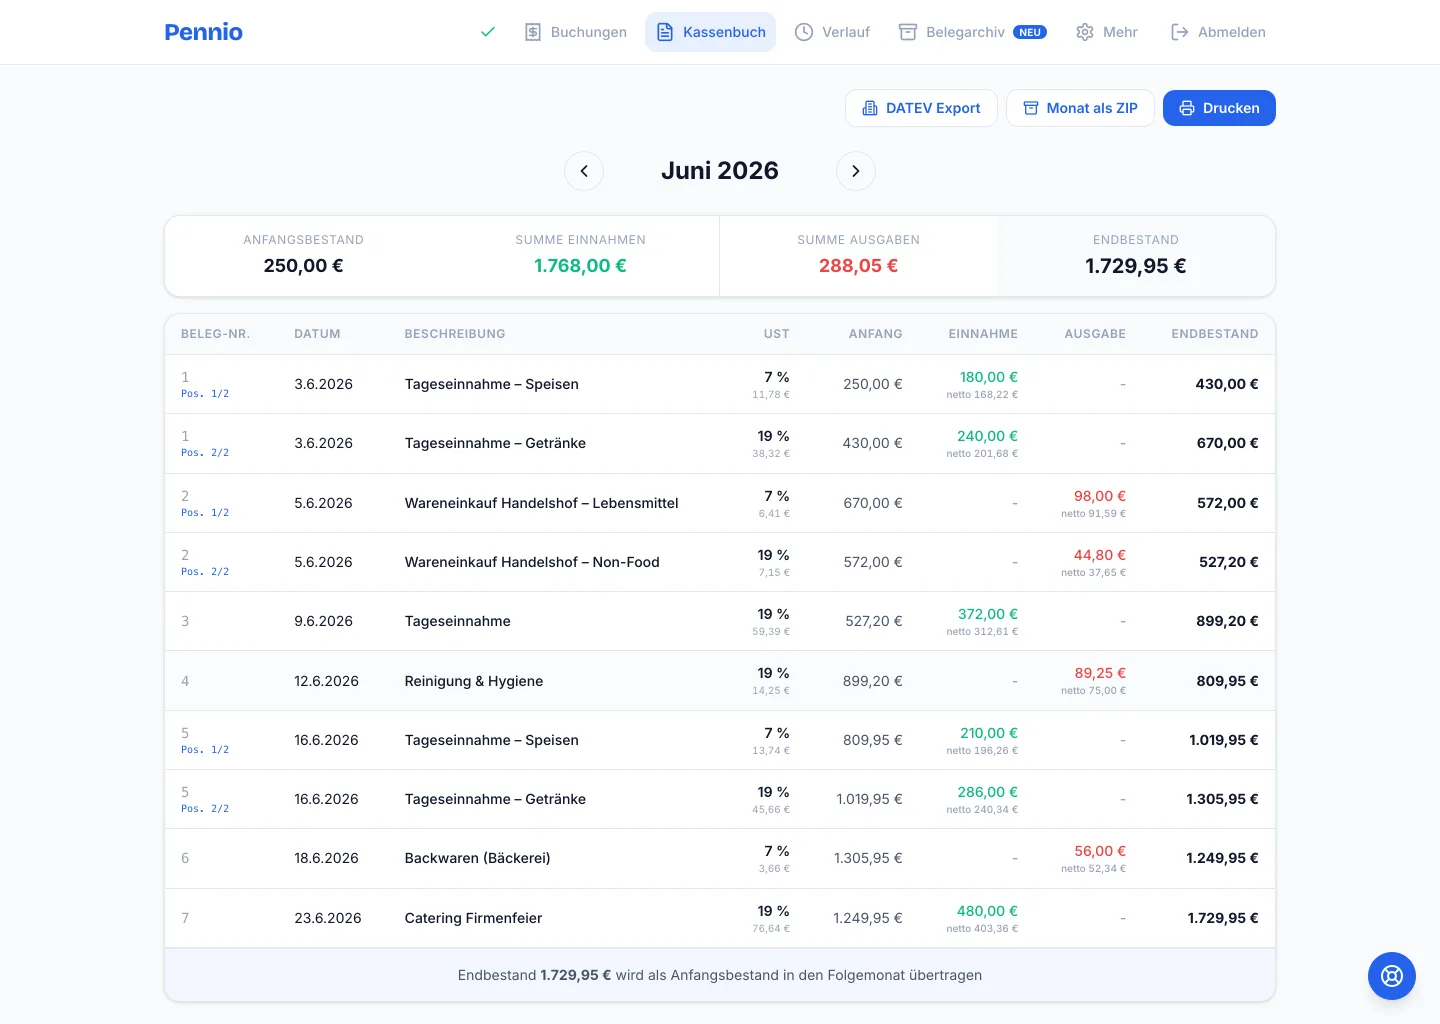
Task: Click the green checkmark status icon
Action: [488, 32]
